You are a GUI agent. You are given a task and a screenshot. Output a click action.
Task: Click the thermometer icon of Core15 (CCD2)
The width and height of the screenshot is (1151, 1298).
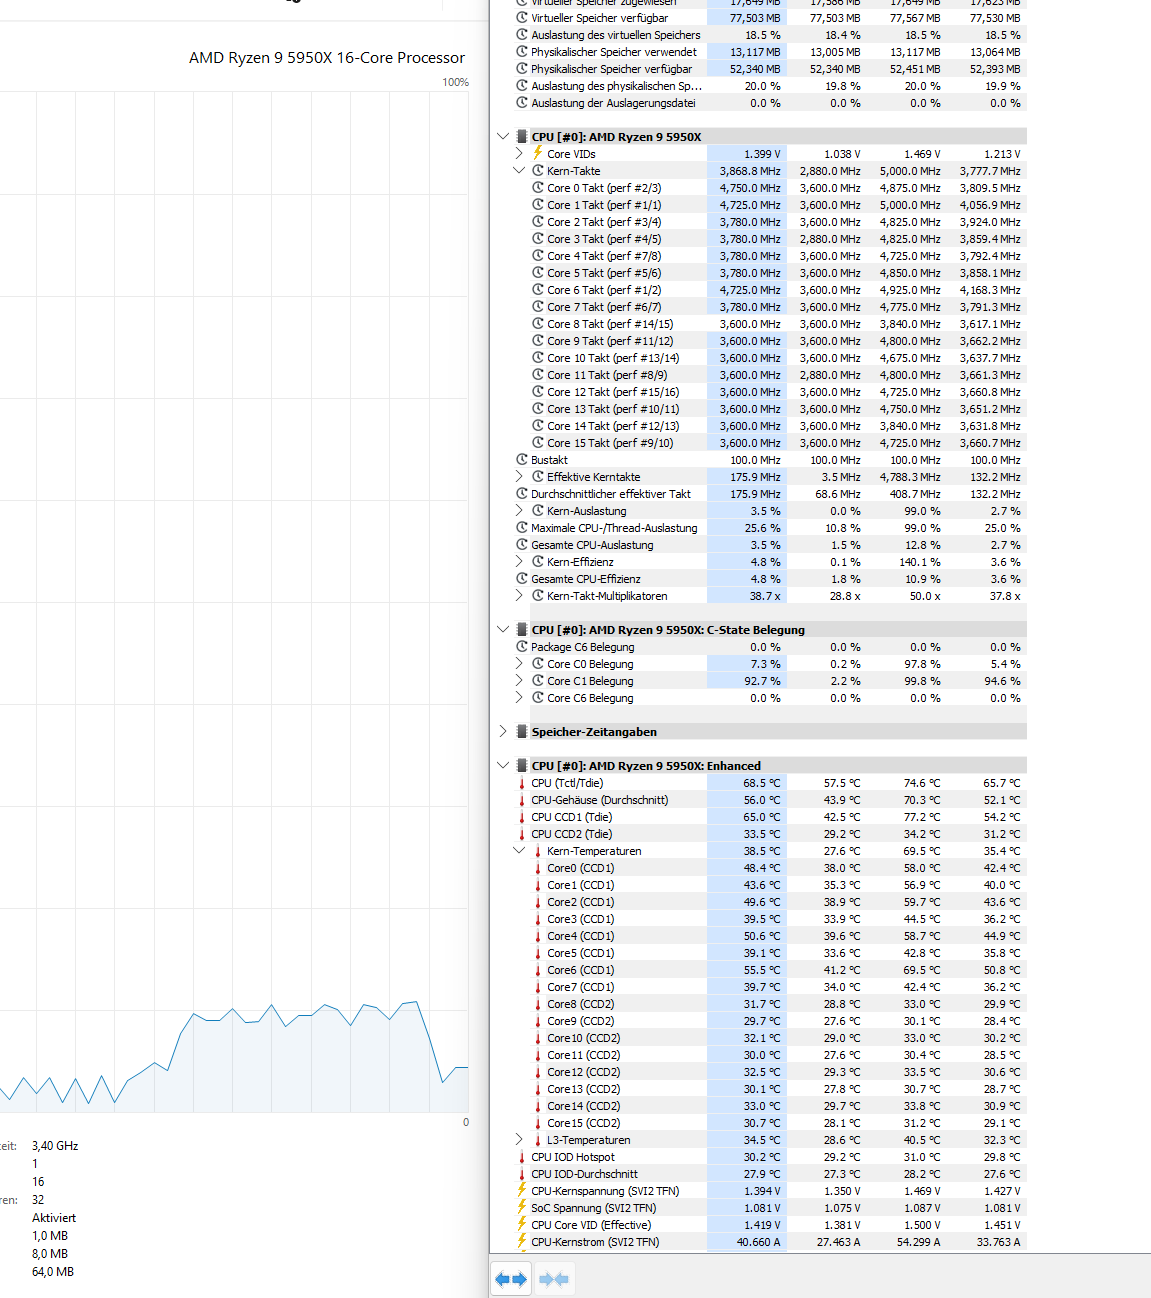click(538, 1123)
